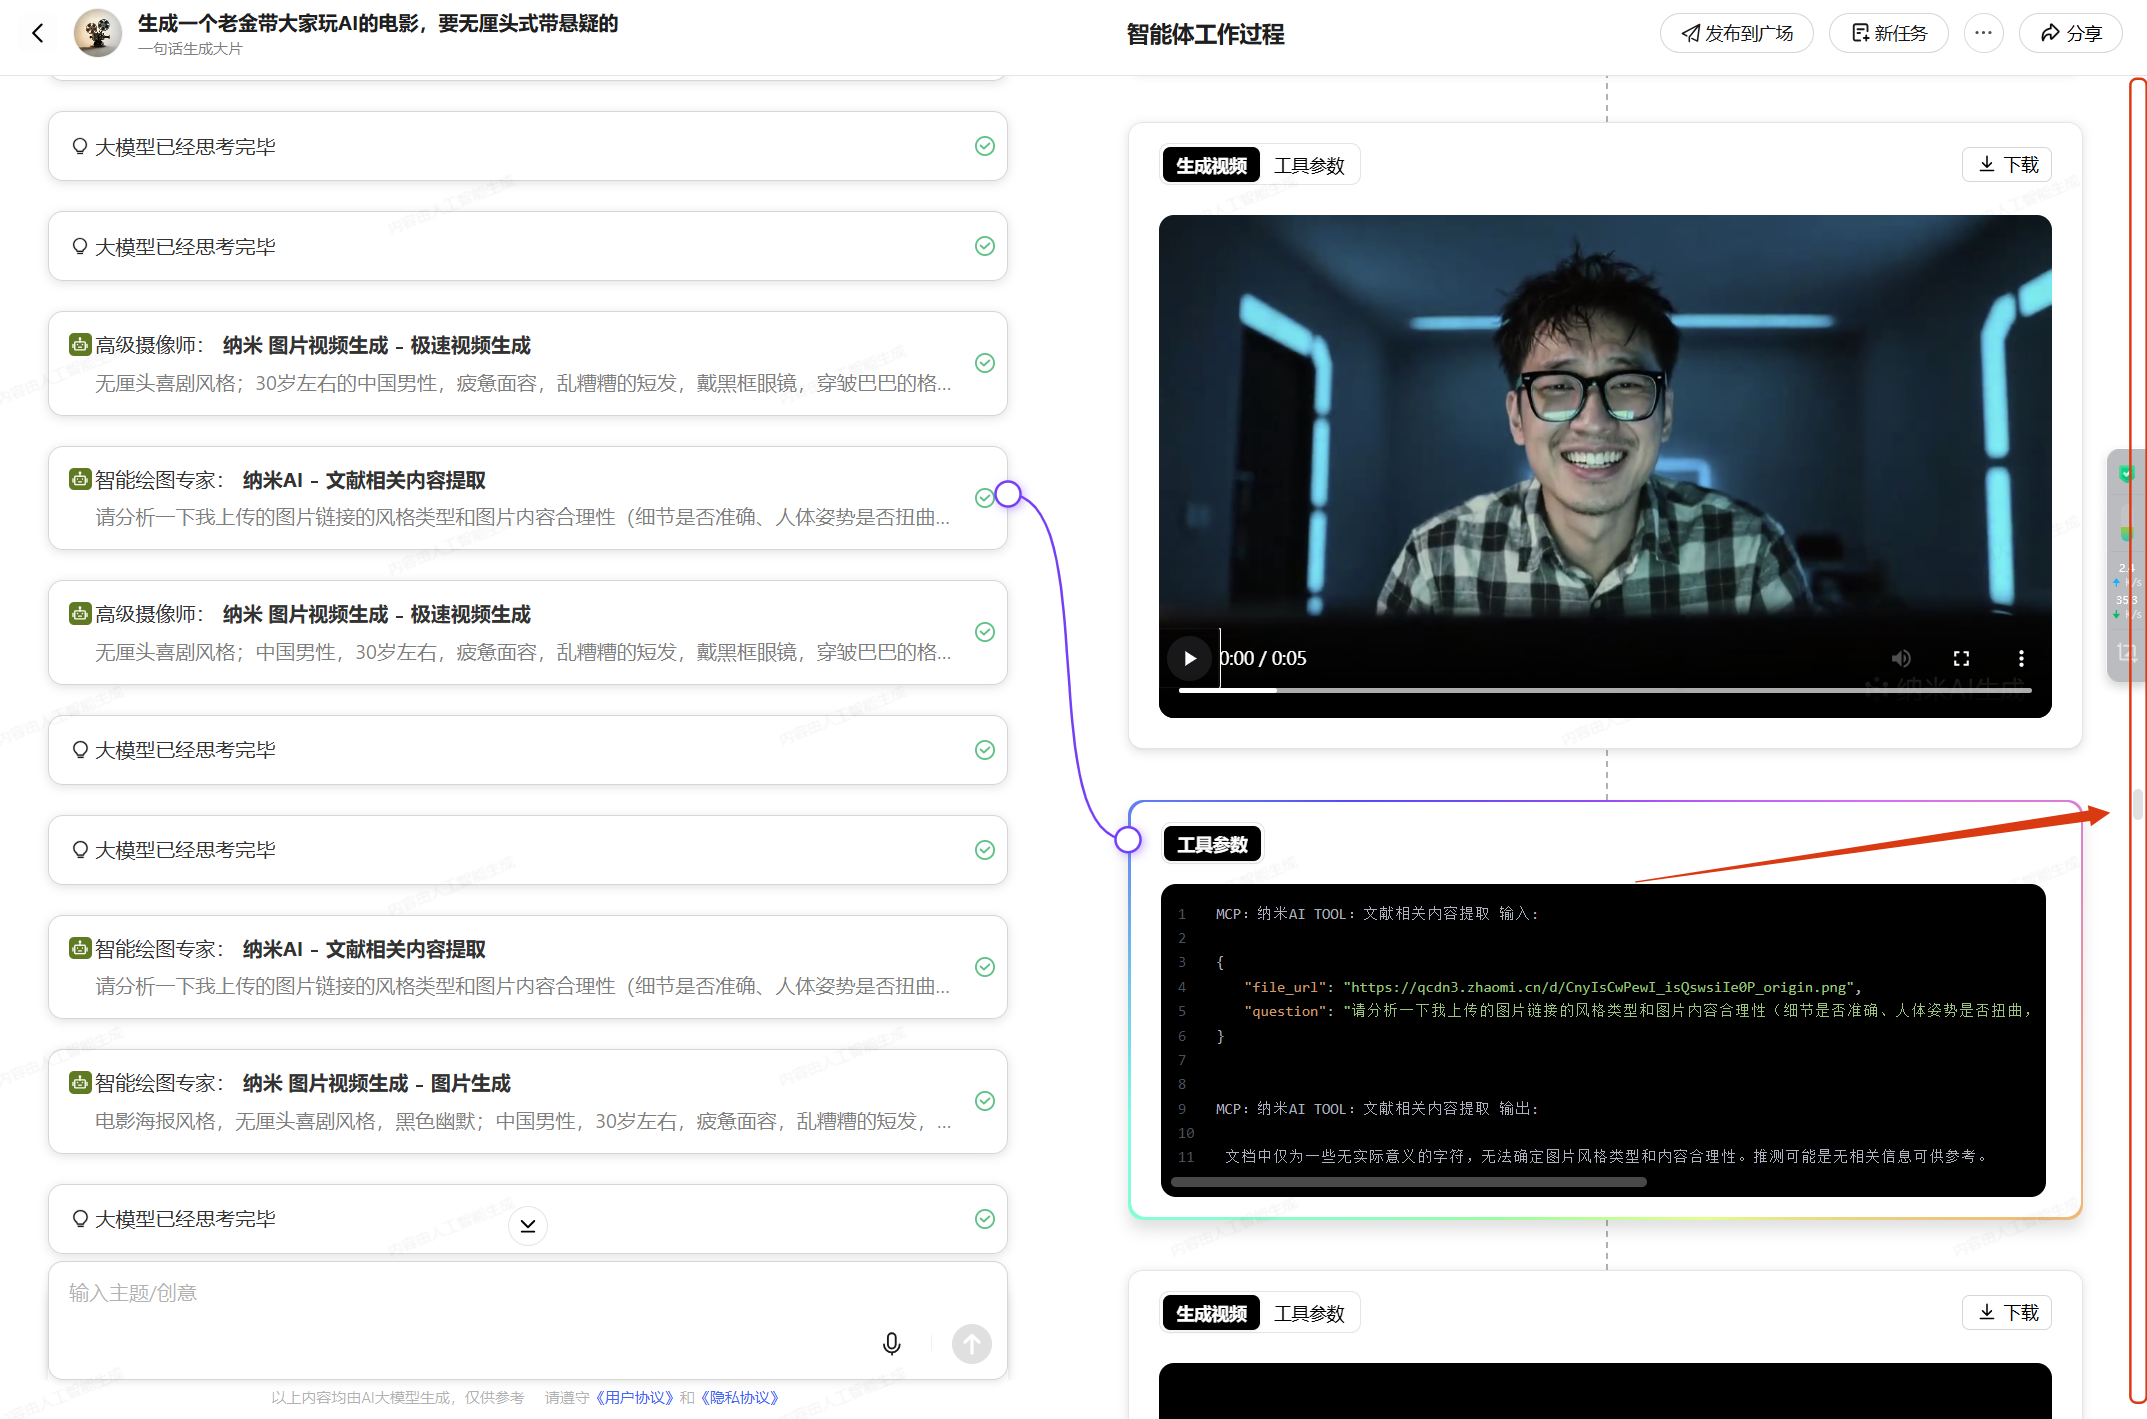This screenshot has height=1419, width=2147.
Task: Click 发布到广场 button
Action: [1737, 33]
